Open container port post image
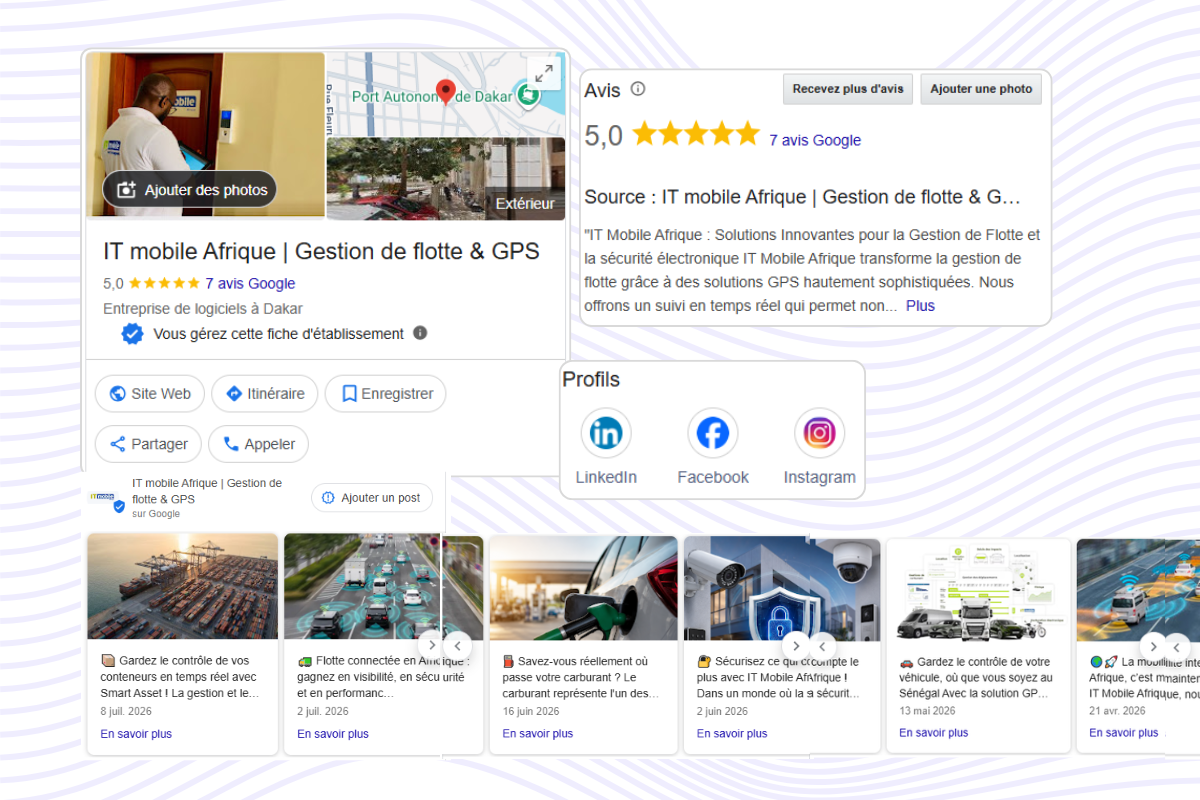The width and height of the screenshot is (1200, 800). pyautogui.click(x=182, y=586)
